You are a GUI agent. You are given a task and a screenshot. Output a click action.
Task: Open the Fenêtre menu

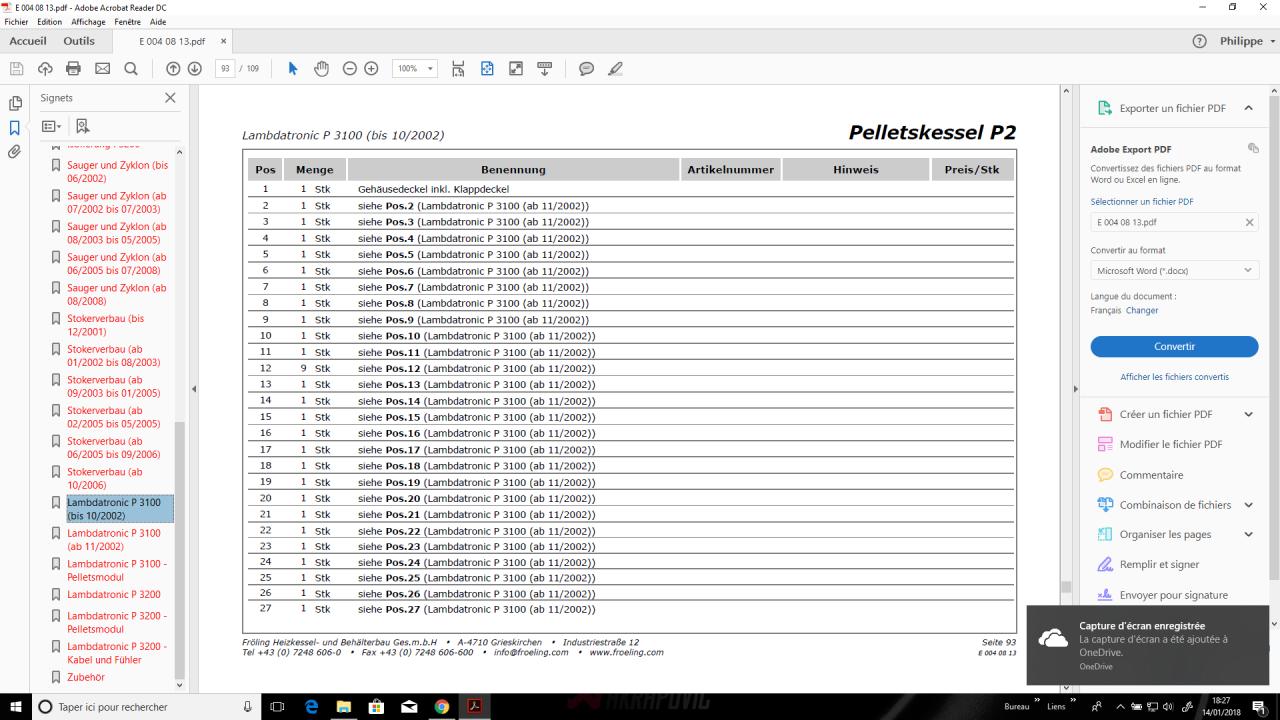click(128, 22)
